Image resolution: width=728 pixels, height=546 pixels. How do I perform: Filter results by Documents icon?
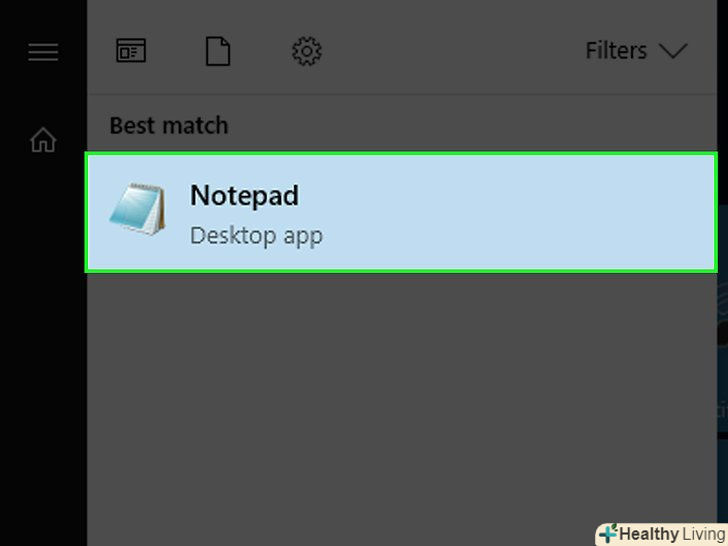tap(218, 51)
